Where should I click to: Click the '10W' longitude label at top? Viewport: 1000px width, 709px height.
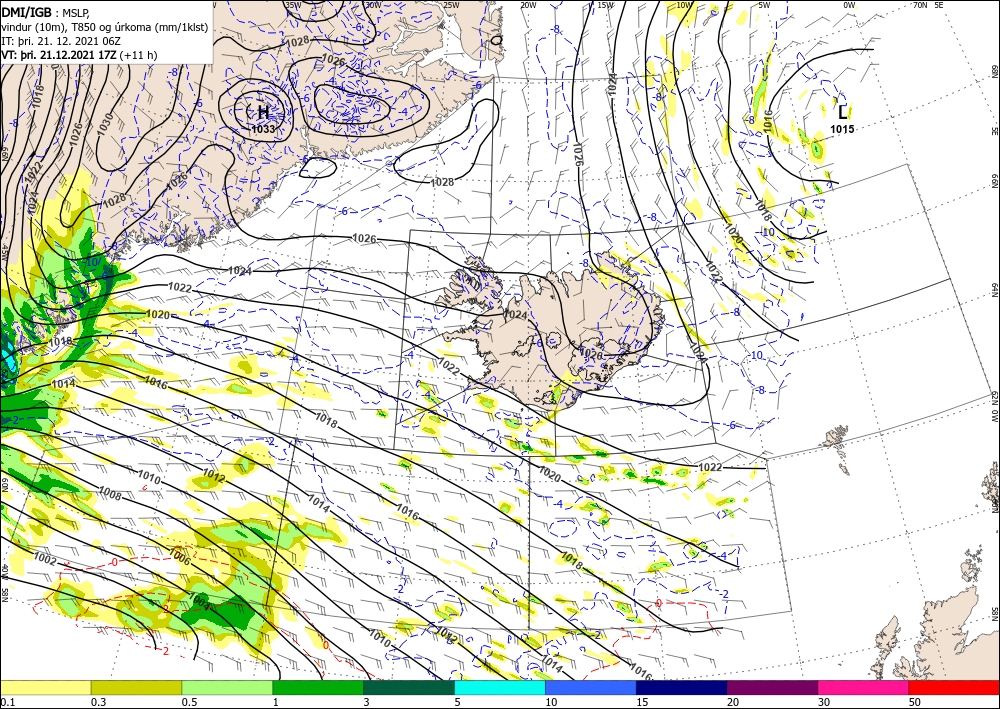click(x=684, y=5)
